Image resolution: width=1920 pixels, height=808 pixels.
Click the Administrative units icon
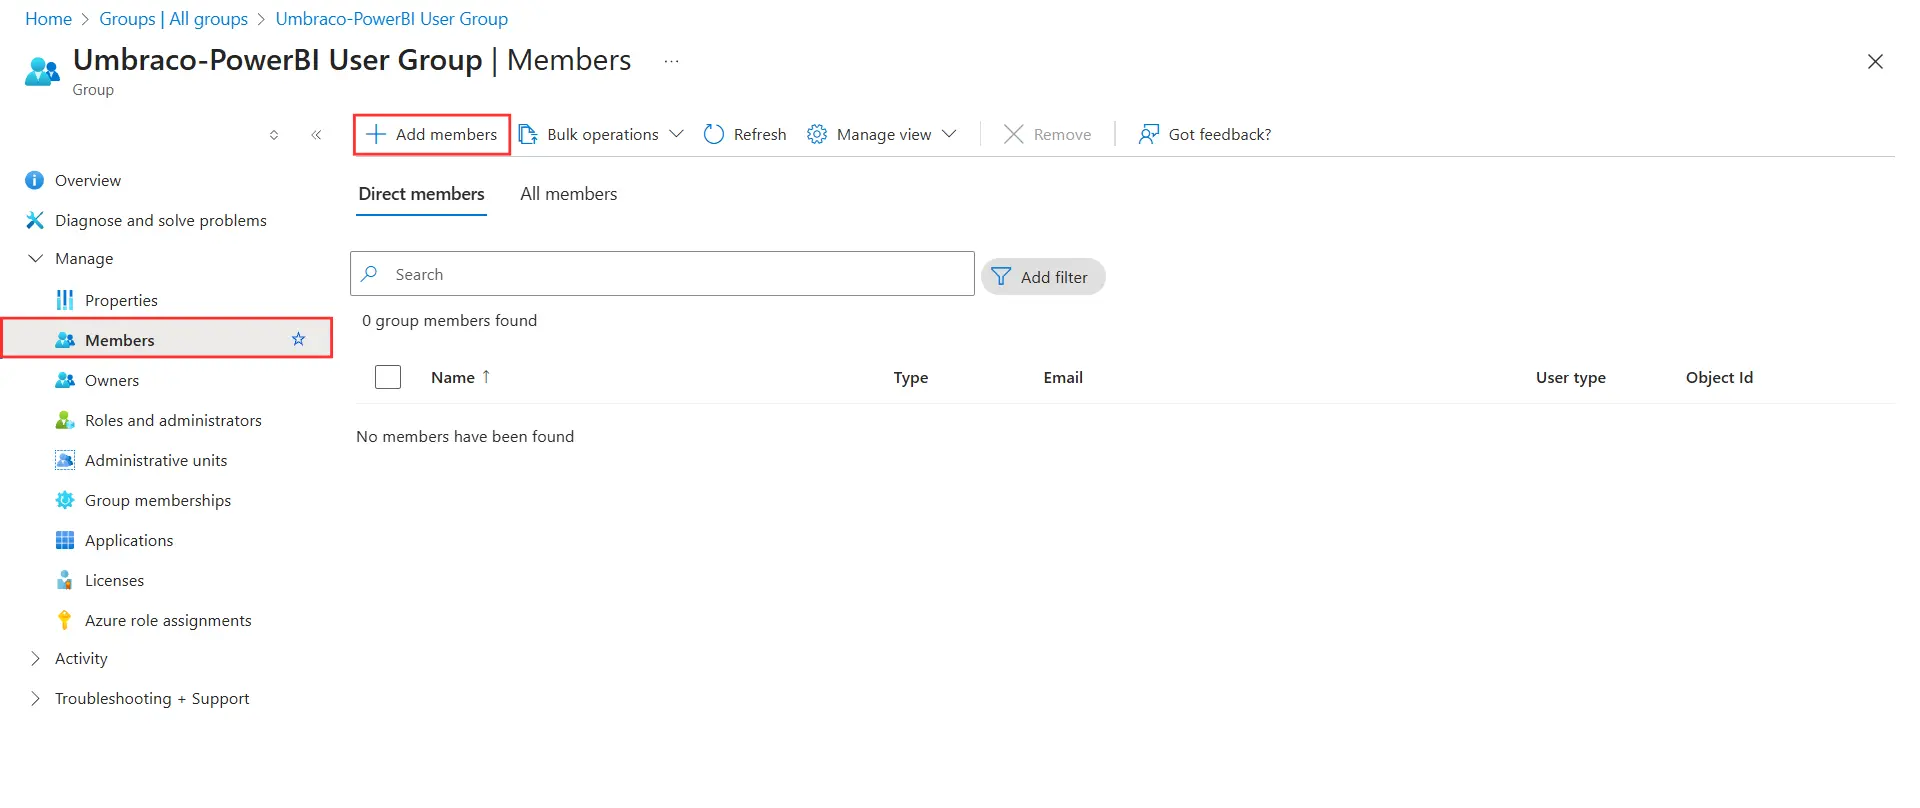pos(65,460)
